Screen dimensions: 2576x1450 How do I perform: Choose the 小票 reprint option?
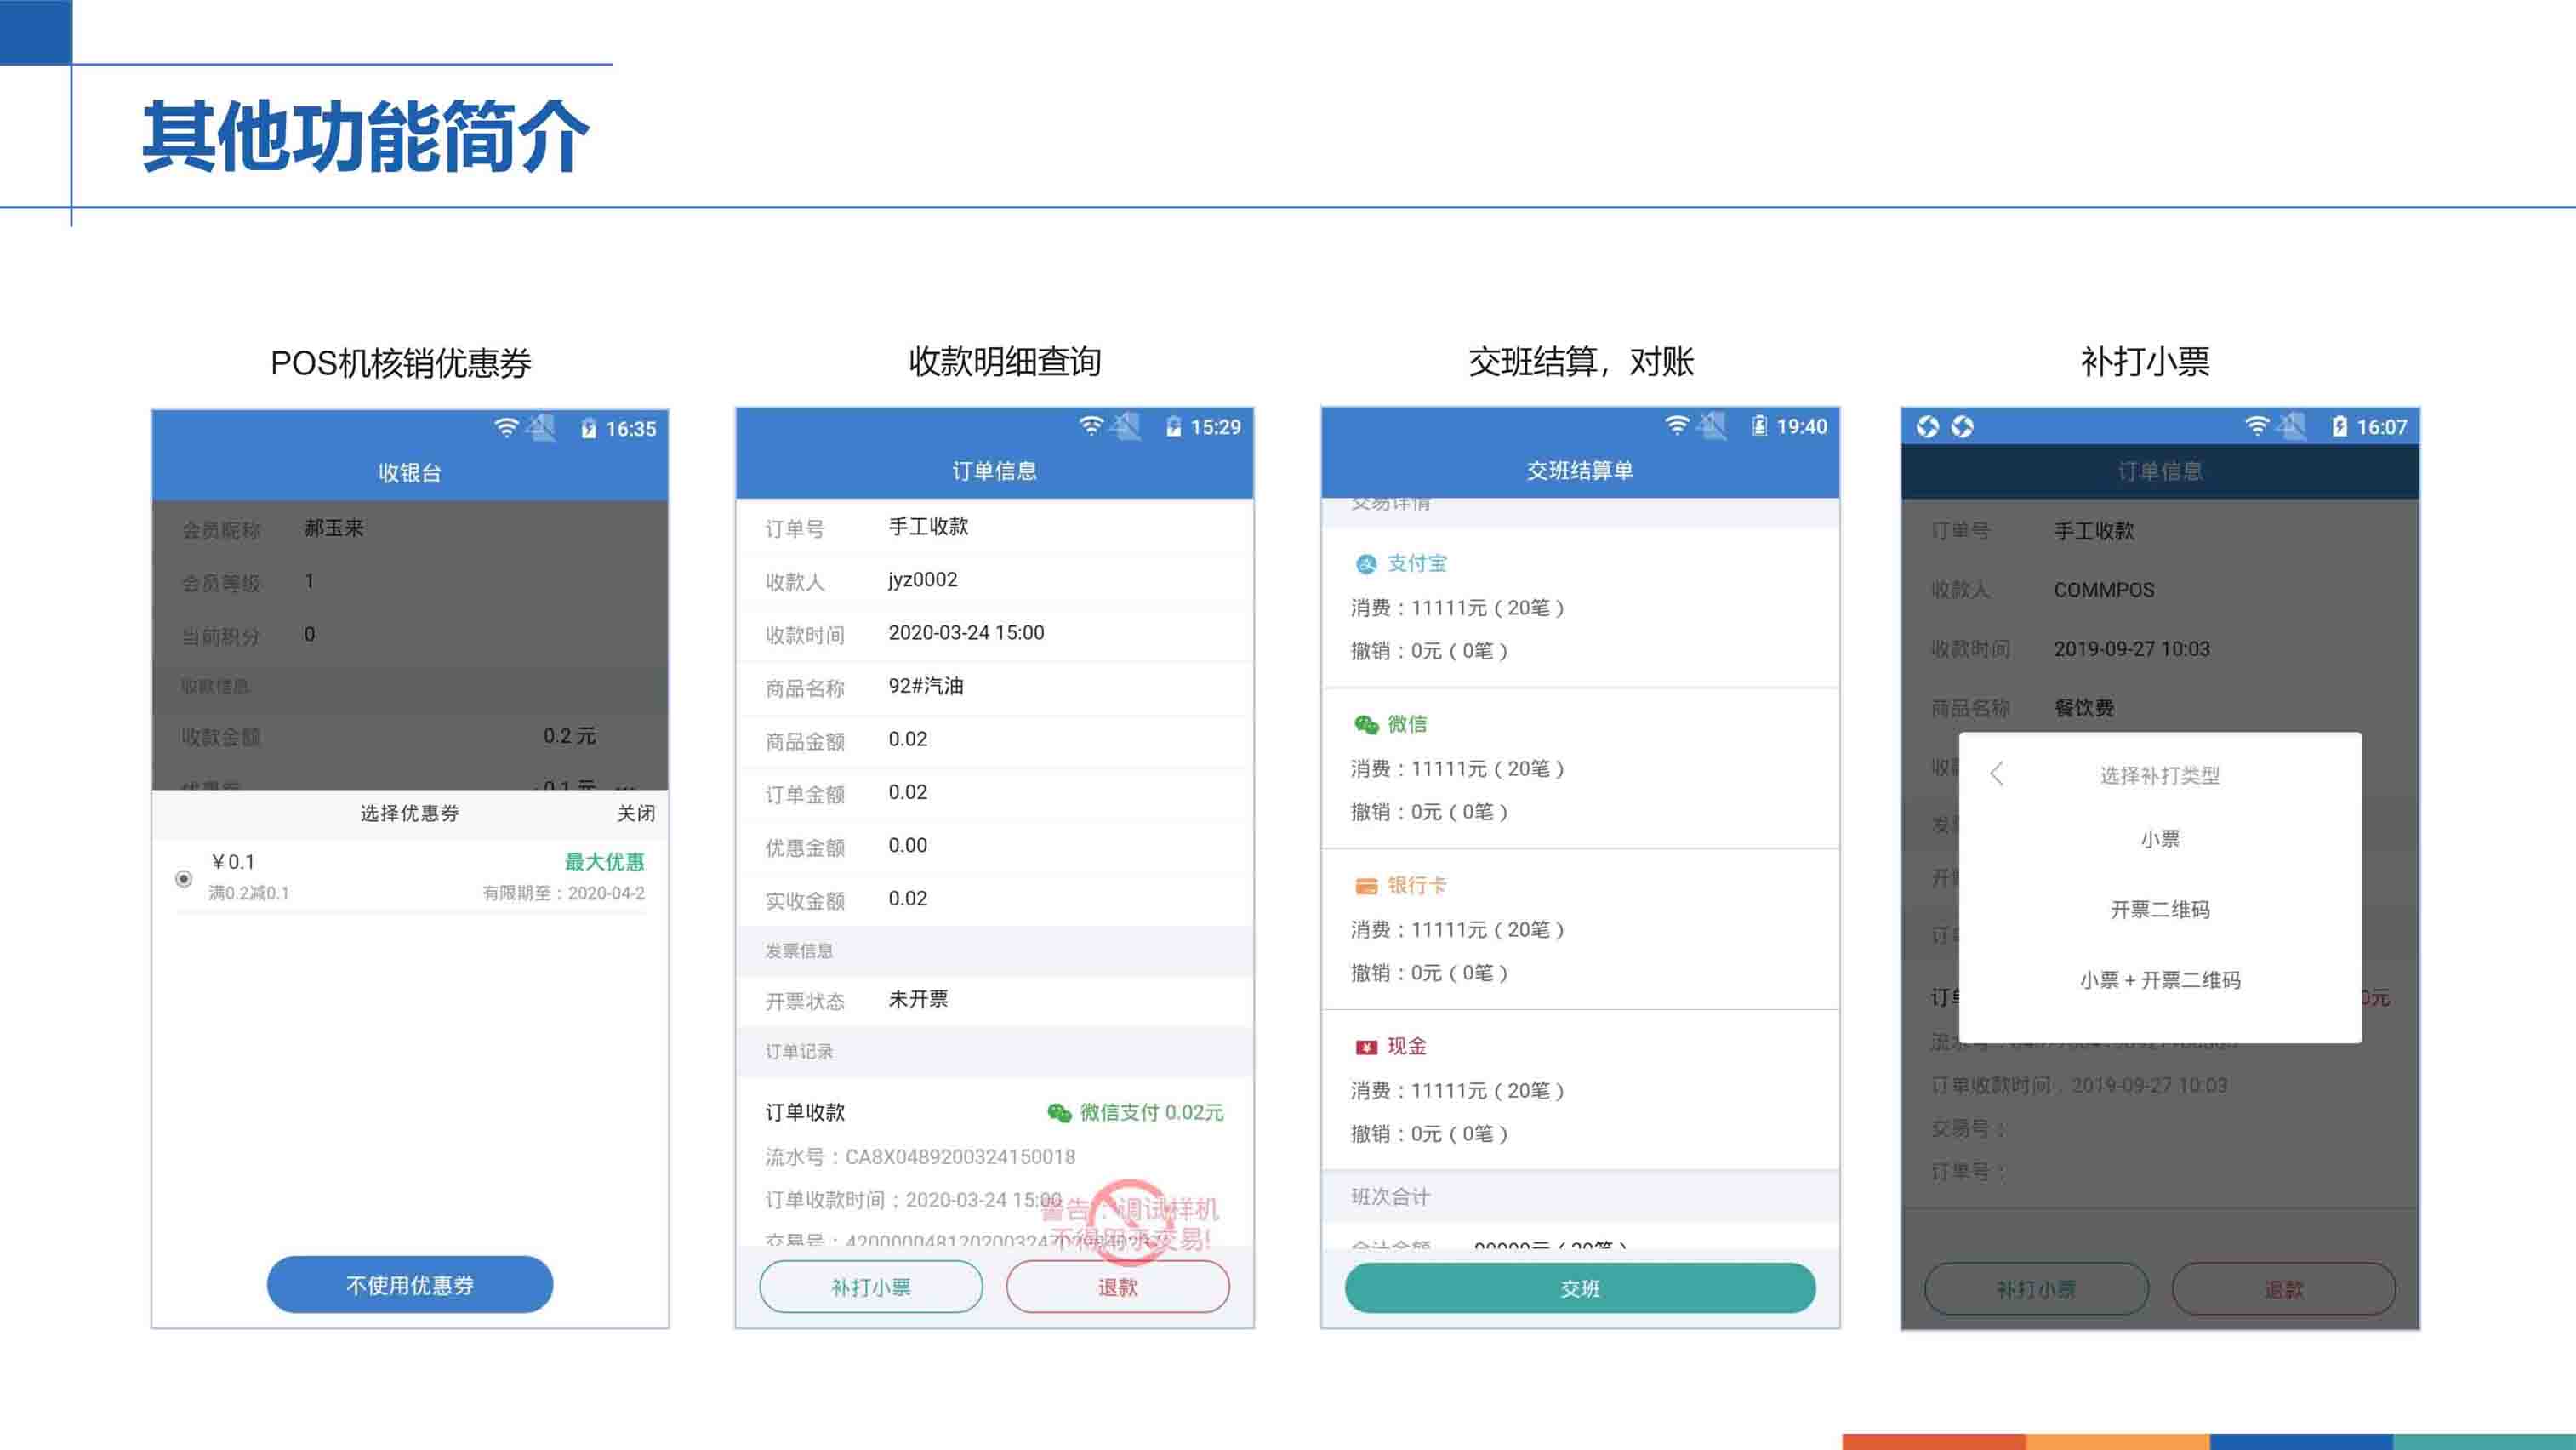pos(2159,839)
